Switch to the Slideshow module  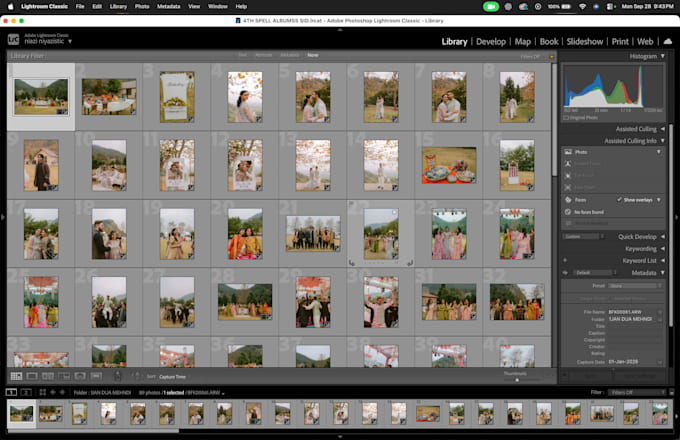pyautogui.click(x=585, y=42)
